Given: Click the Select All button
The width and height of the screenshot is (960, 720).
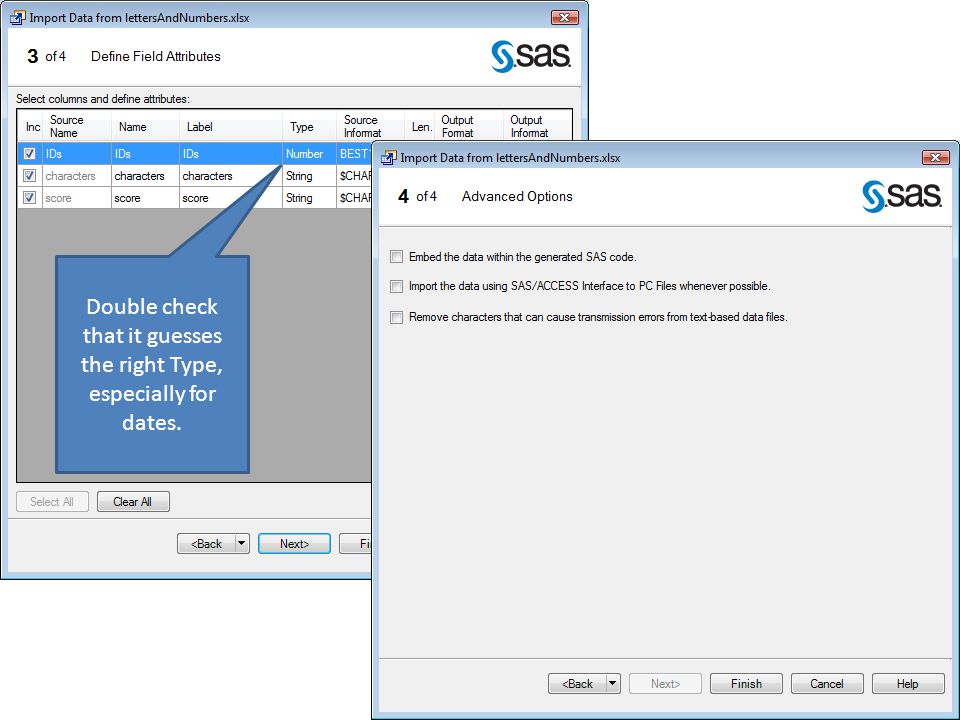Looking at the screenshot, I should (52, 501).
